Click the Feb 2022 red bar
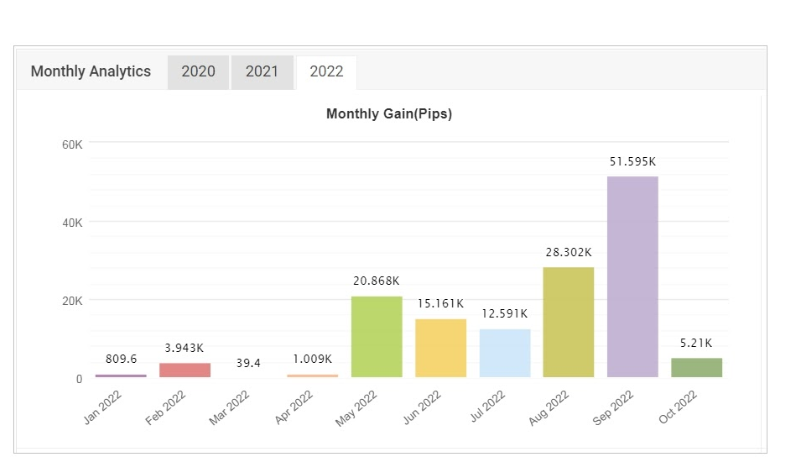787x471 pixels. [185, 370]
